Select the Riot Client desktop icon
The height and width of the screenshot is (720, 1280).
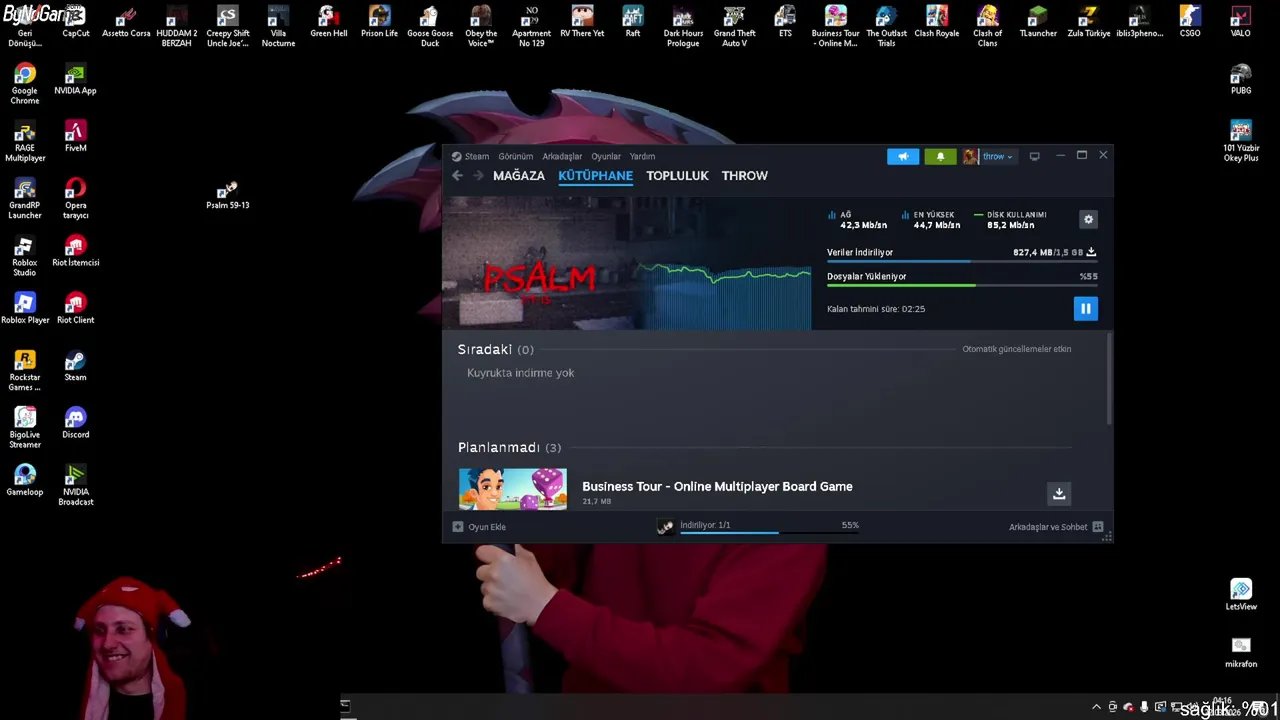[75, 308]
